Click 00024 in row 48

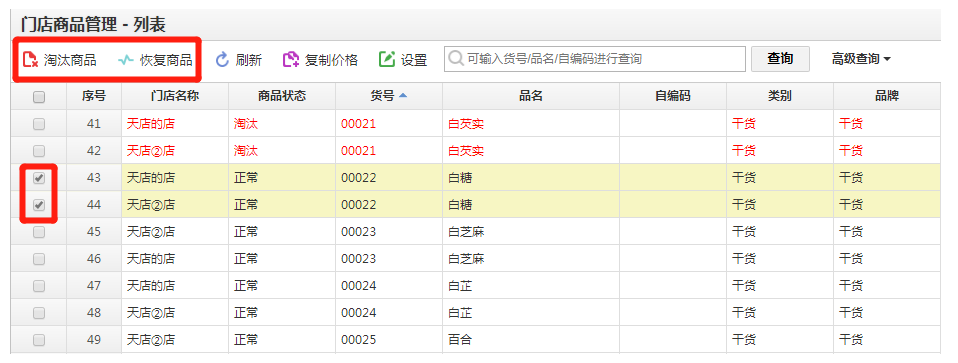click(x=359, y=313)
